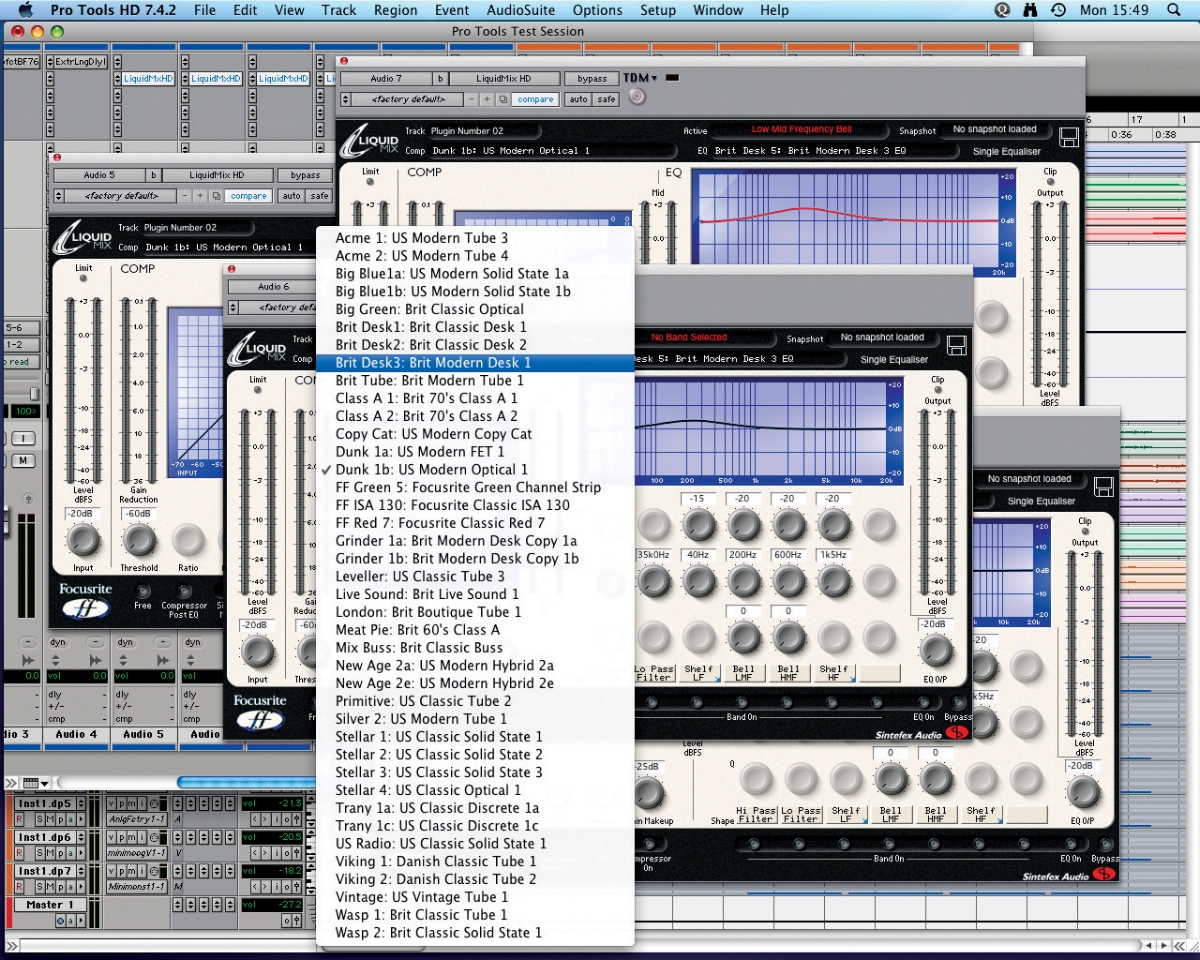Viewport: 1200px width, 960px height.
Task: Click the knob above the 200Hz field
Action: coord(743,523)
